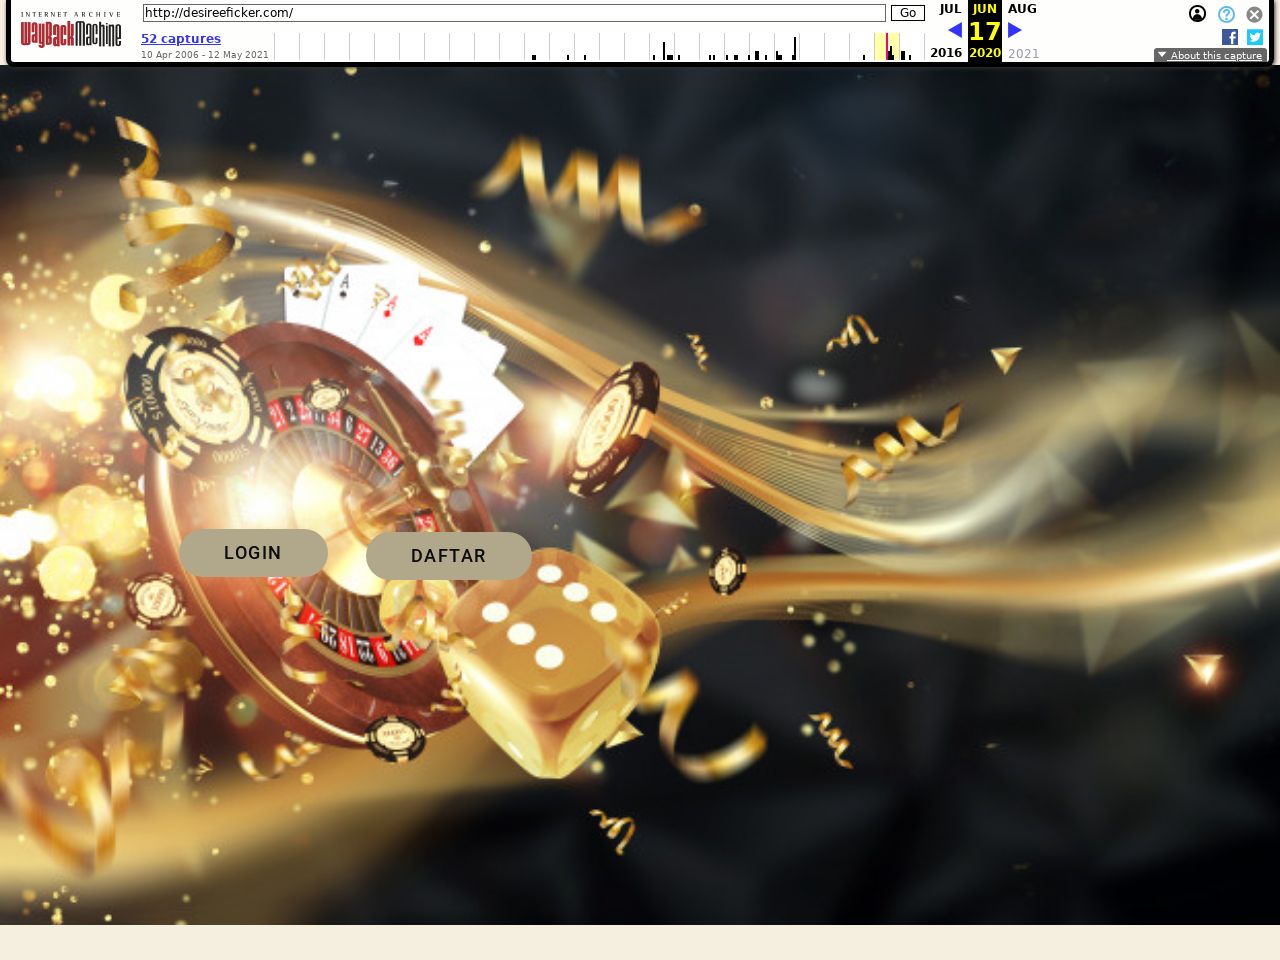The height and width of the screenshot is (960, 1280).
Task: Jump to the 2016 year capture
Action: 946,53
